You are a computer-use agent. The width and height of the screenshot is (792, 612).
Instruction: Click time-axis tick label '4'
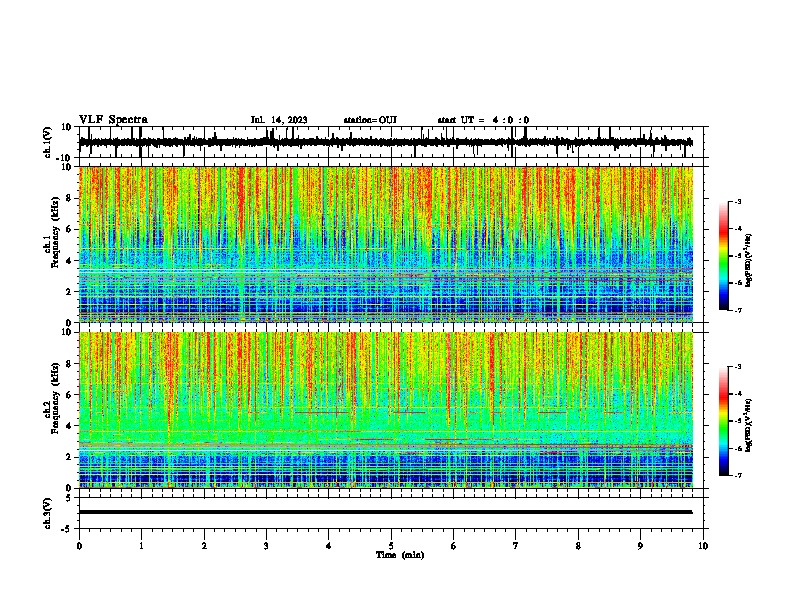329,546
